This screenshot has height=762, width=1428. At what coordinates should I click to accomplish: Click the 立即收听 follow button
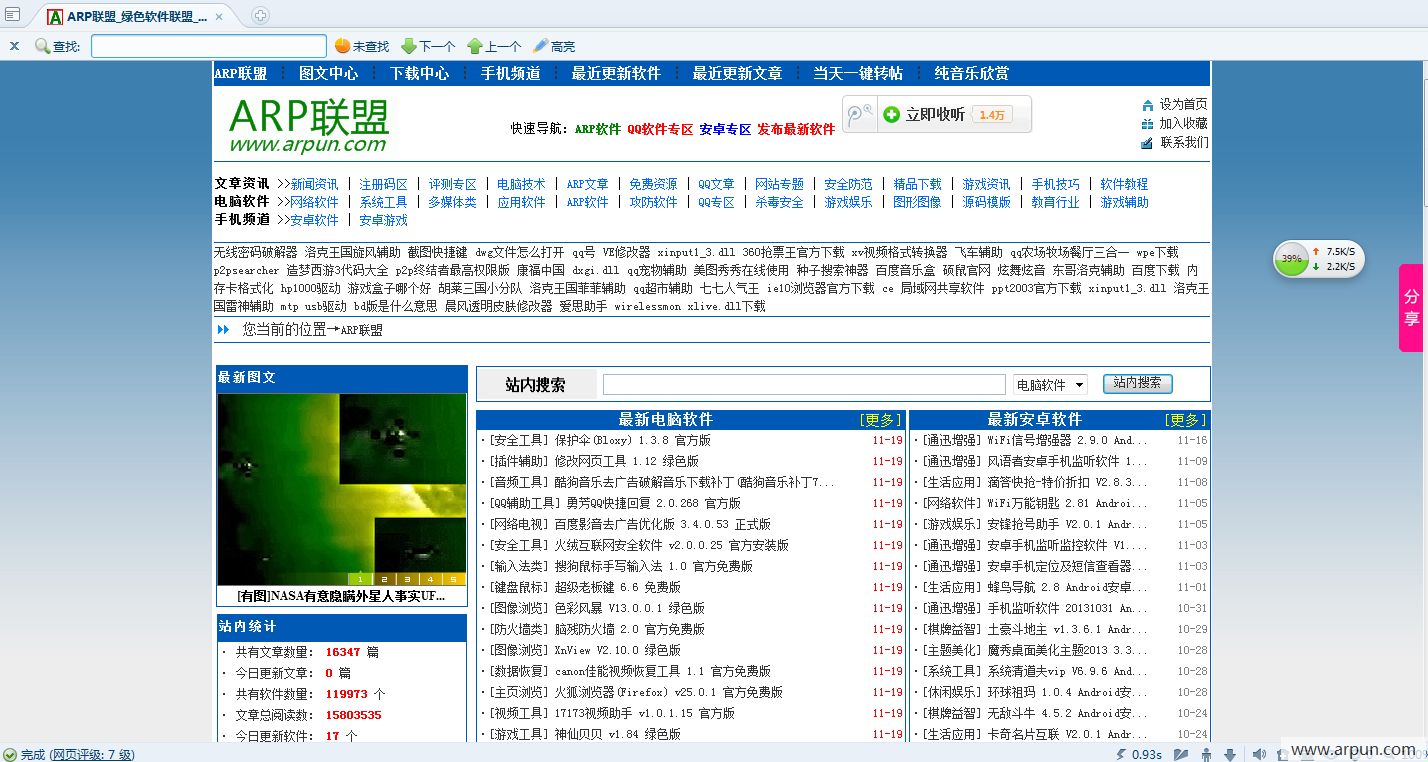tap(924, 115)
